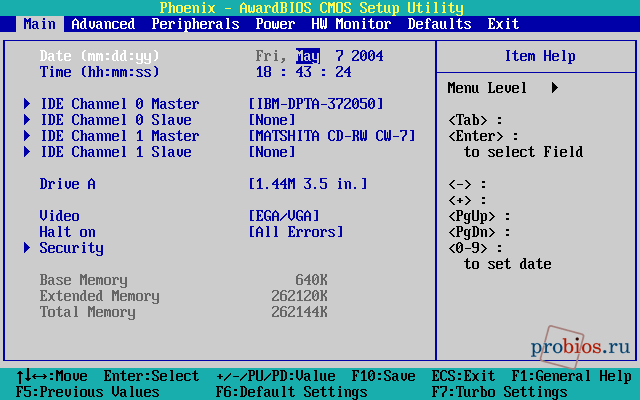
Task: Click the 'to select Field' help text
Action: click(523, 152)
